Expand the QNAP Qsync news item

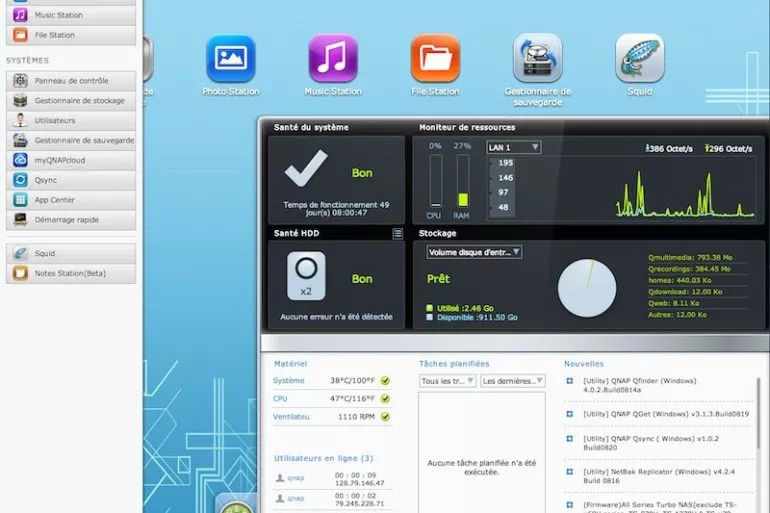[570, 438]
